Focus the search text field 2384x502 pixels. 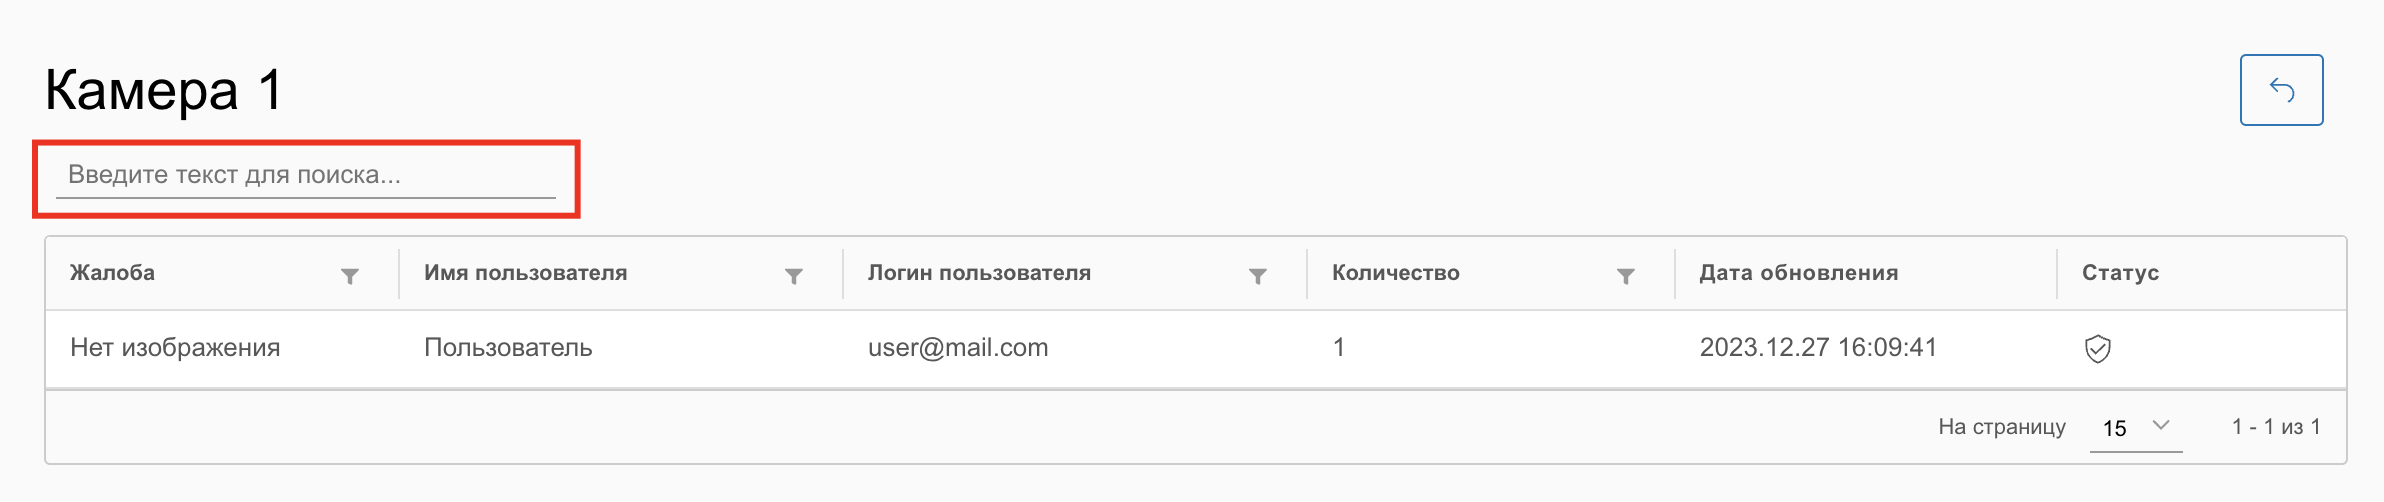(305, 176)
